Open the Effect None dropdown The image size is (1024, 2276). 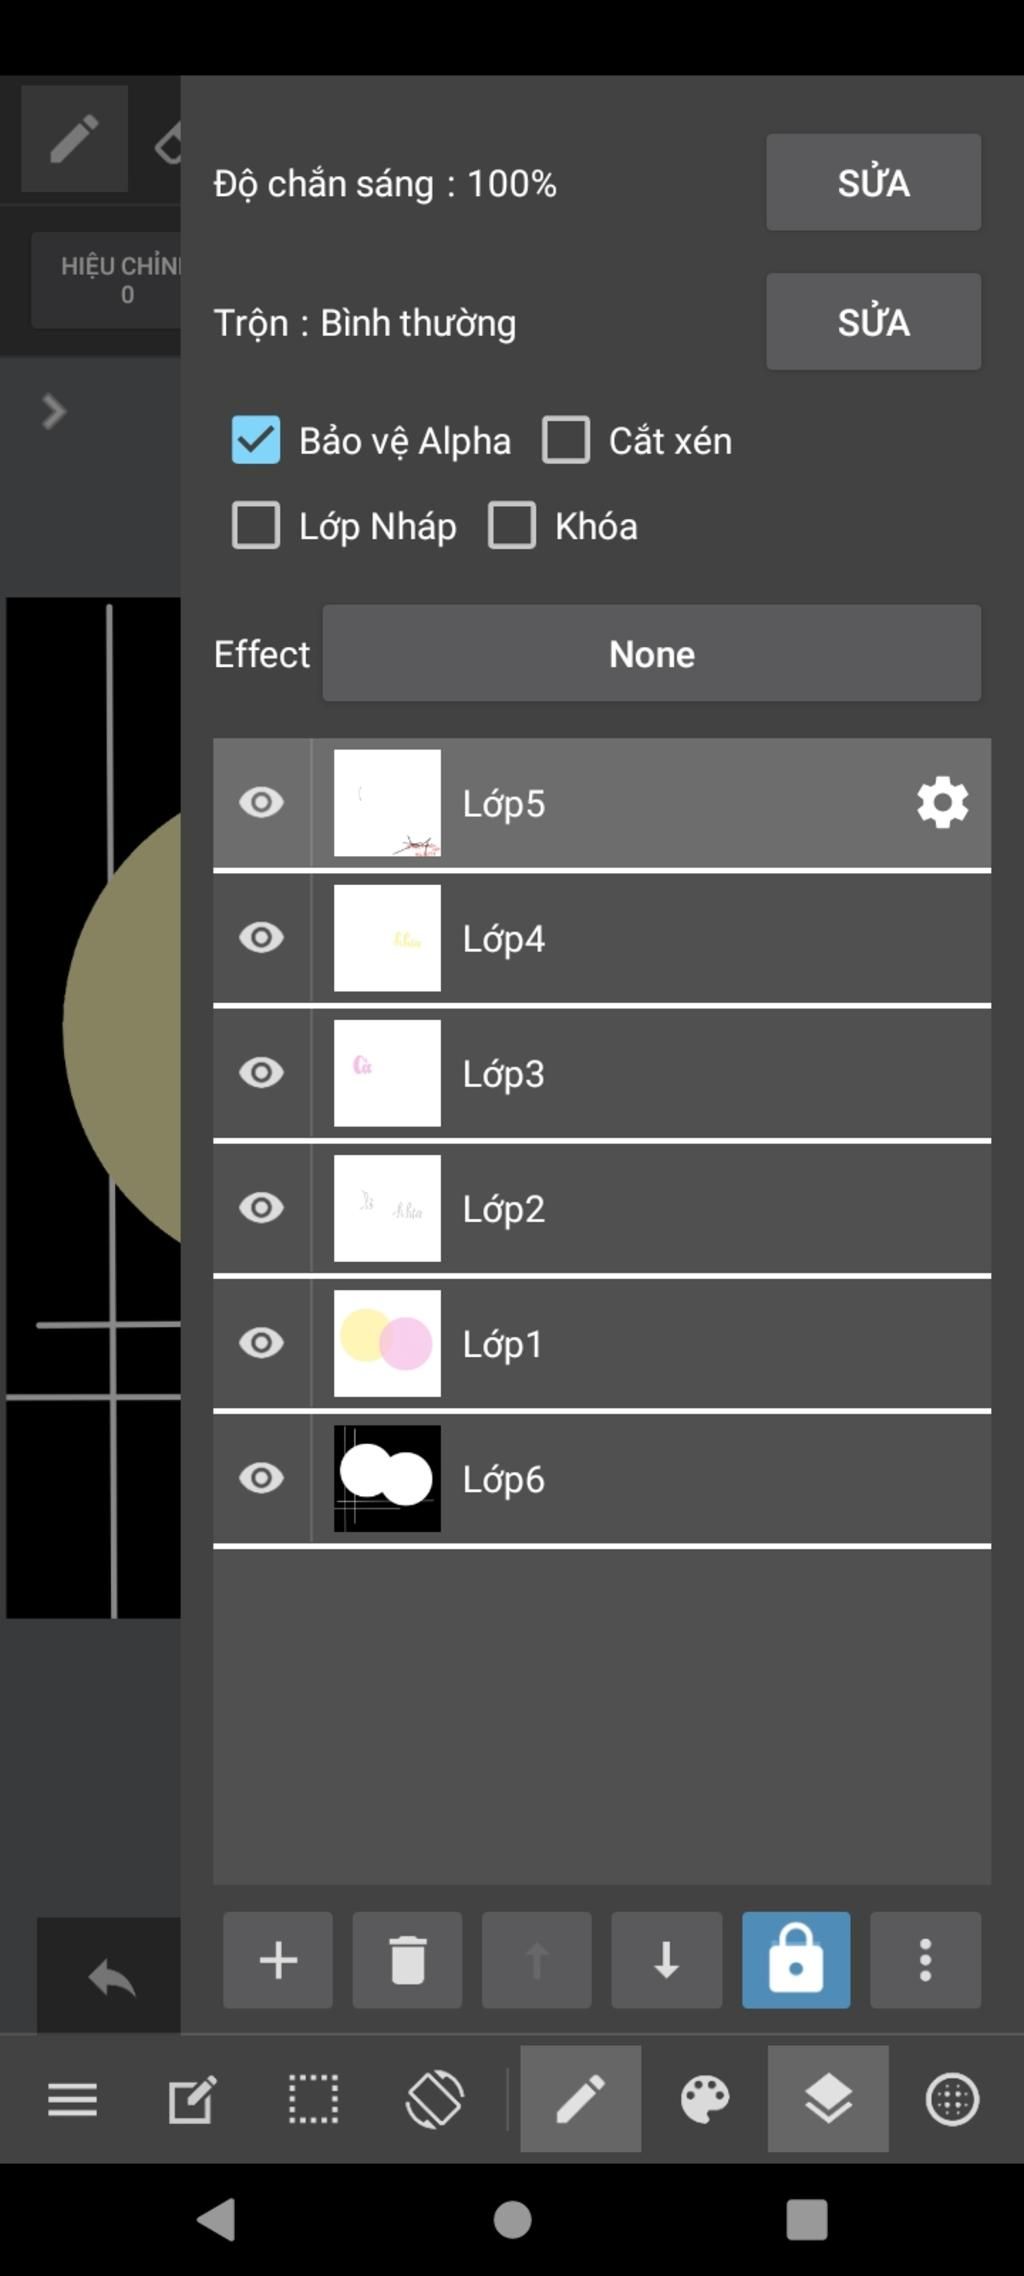(651, 653)
